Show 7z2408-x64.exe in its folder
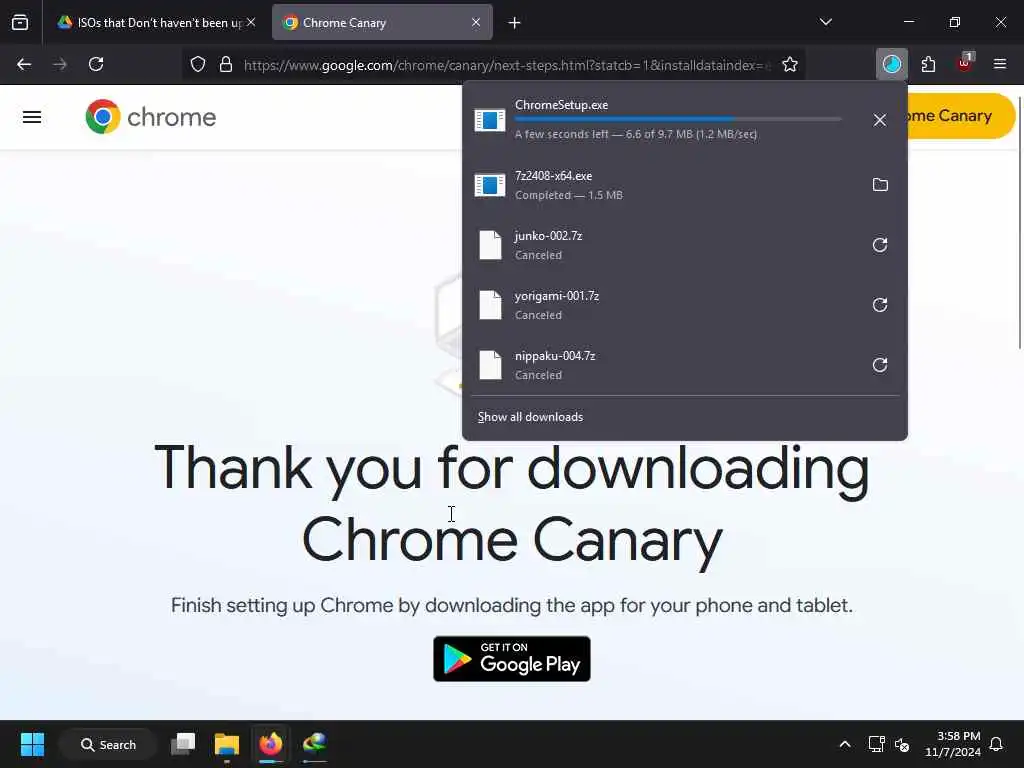The height and width of the screenshot is (768, 1024). pyautogui.click(x=880, y=185)
